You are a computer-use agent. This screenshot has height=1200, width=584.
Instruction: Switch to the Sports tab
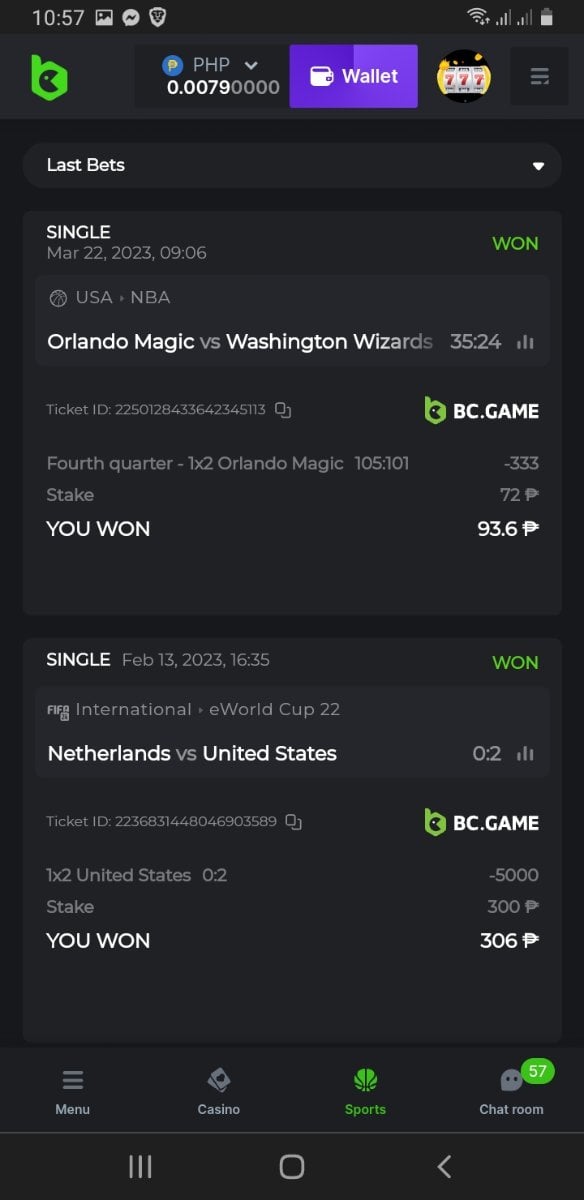(x=365, y=1090)
